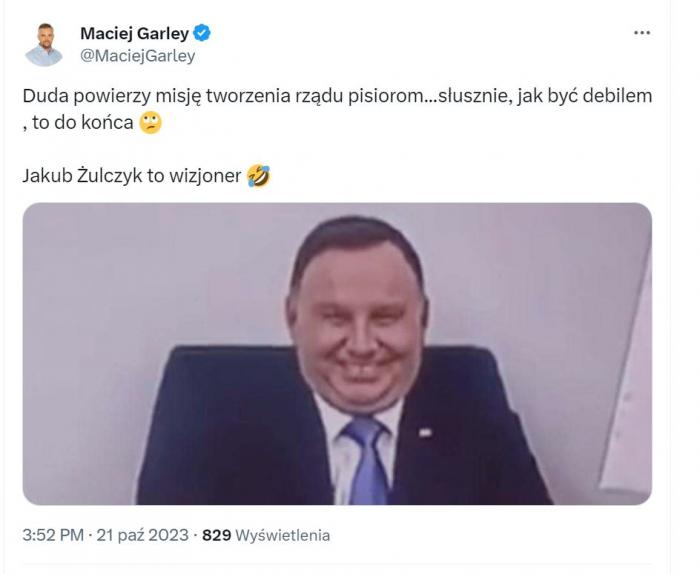Screen dimensions: 700x574
Task: Click the date 21 paź 2023
Action: point(142,535)
